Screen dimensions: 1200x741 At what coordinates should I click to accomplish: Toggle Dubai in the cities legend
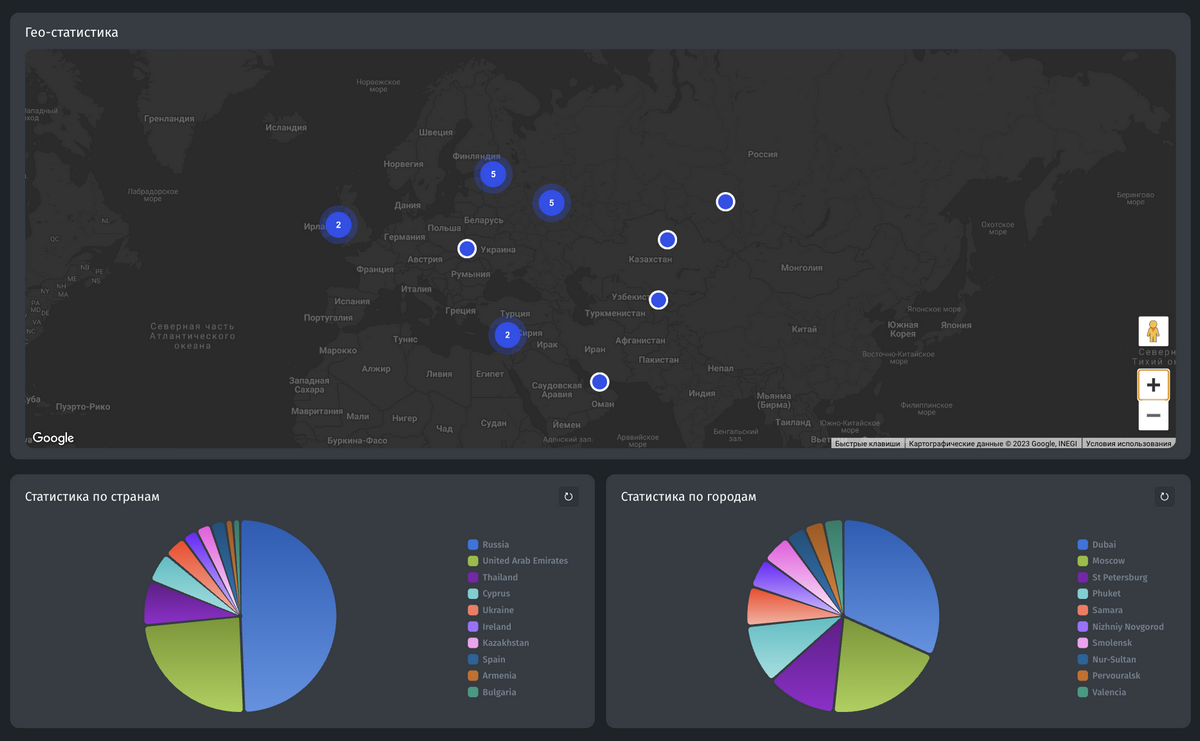pos(1103,545)
